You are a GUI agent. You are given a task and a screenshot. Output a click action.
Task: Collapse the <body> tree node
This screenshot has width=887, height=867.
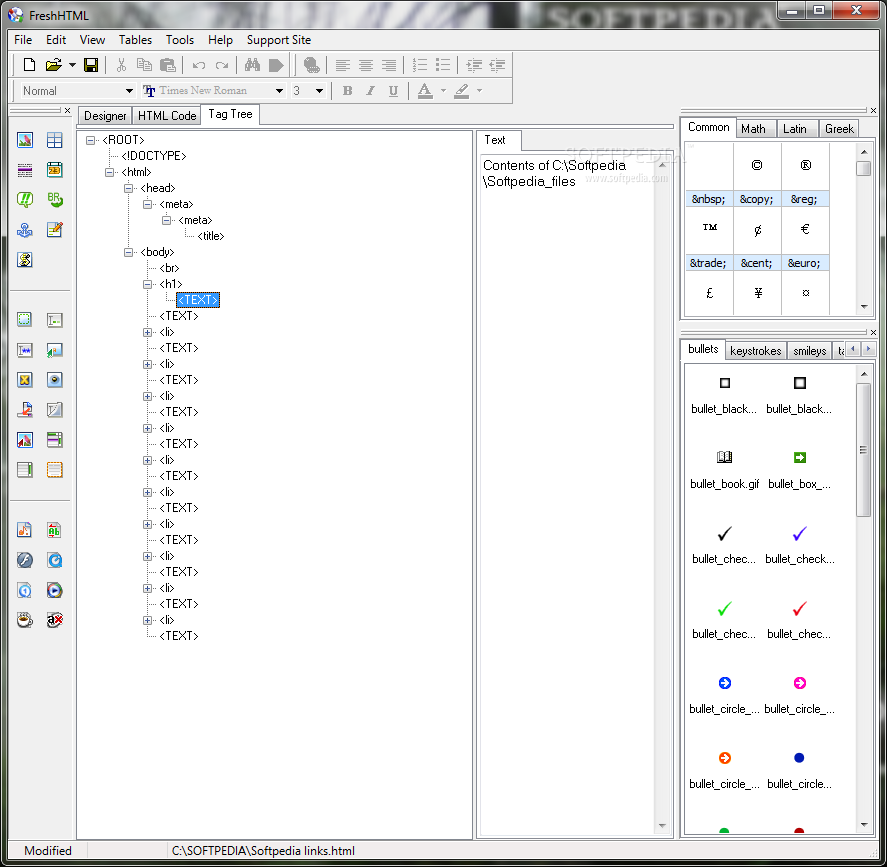[x=128, y=252]
